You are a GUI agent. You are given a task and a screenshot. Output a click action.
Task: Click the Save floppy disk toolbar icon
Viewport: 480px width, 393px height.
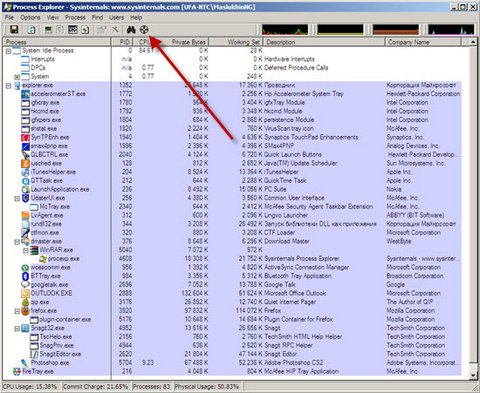tap(14, 30)
